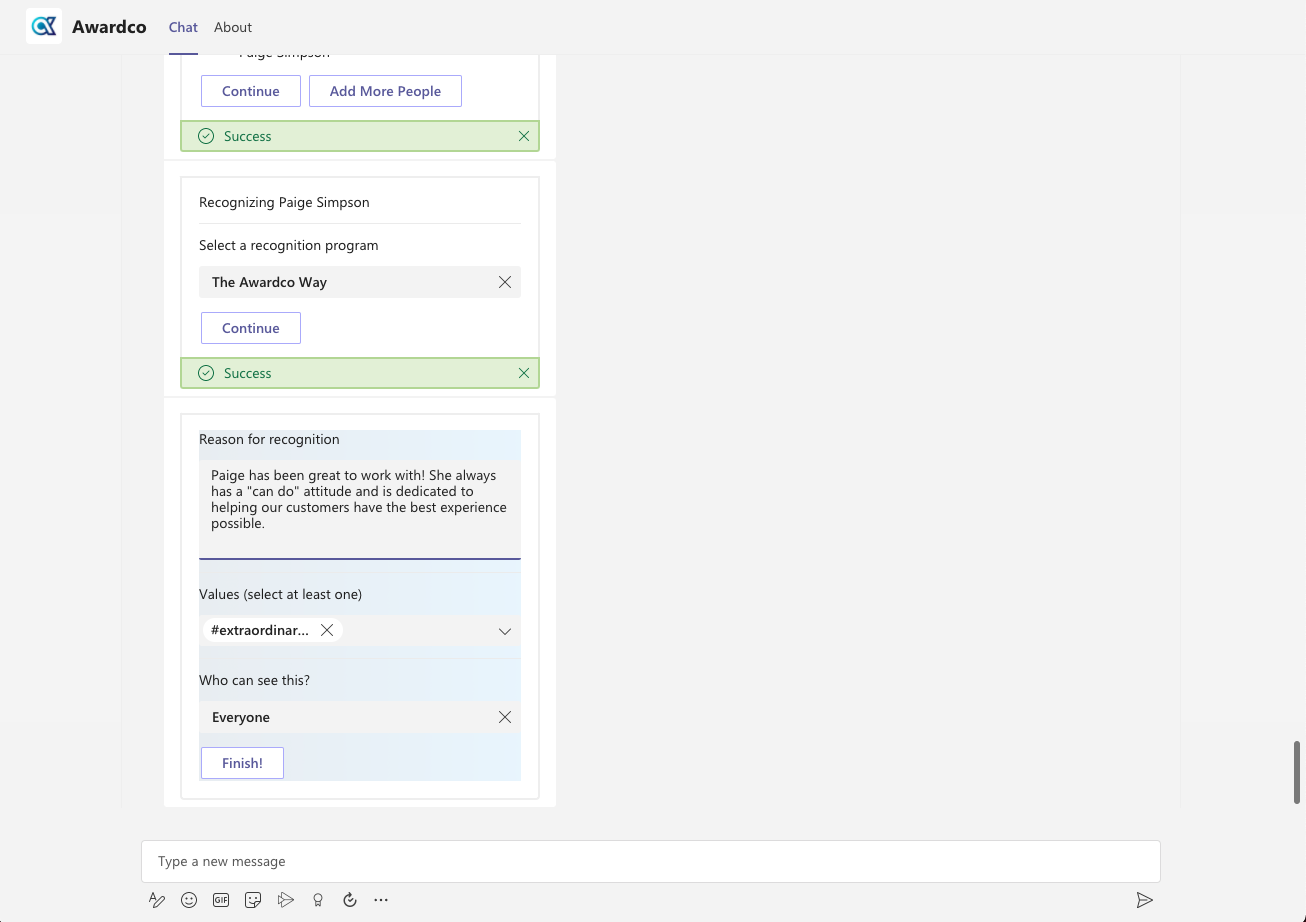Send the message with the send arrow
This screenshot has width=1306, height=922.
1145,900
